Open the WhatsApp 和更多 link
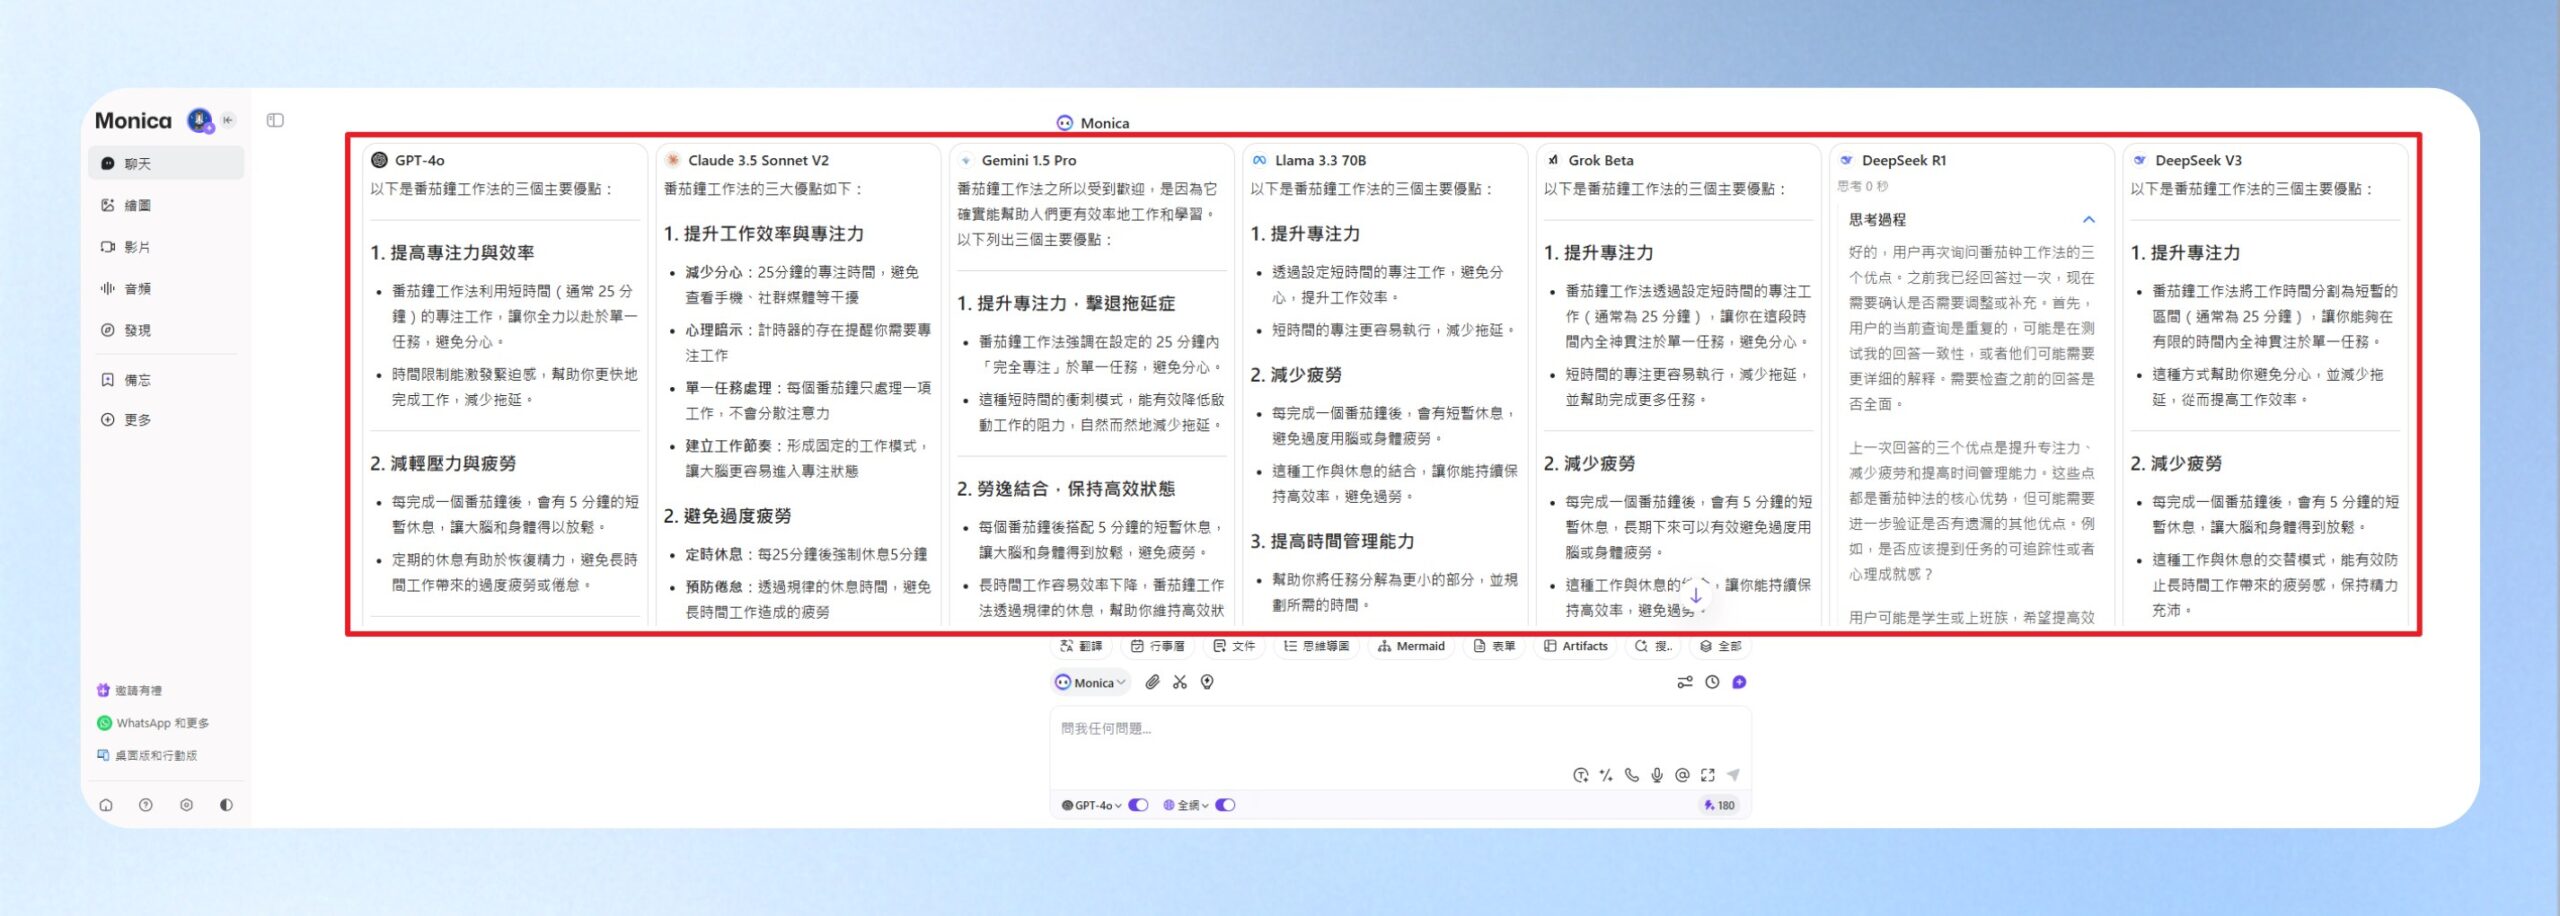The height and width of the screenshot is (916, 2560). tap(153, 723)
